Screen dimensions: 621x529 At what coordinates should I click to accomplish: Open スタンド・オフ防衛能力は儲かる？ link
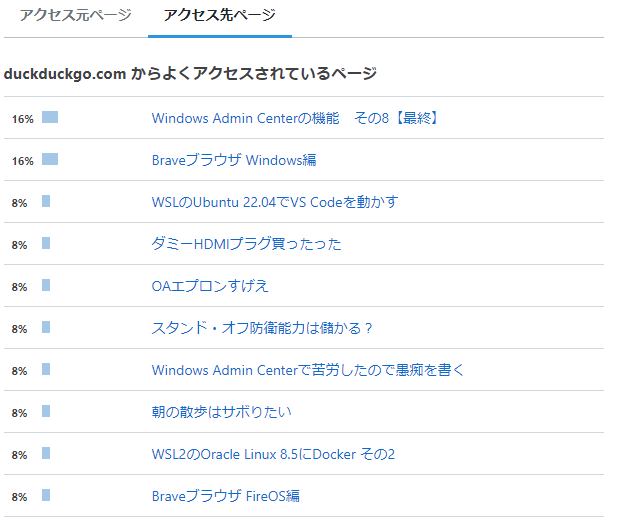[x=262, y=328]
